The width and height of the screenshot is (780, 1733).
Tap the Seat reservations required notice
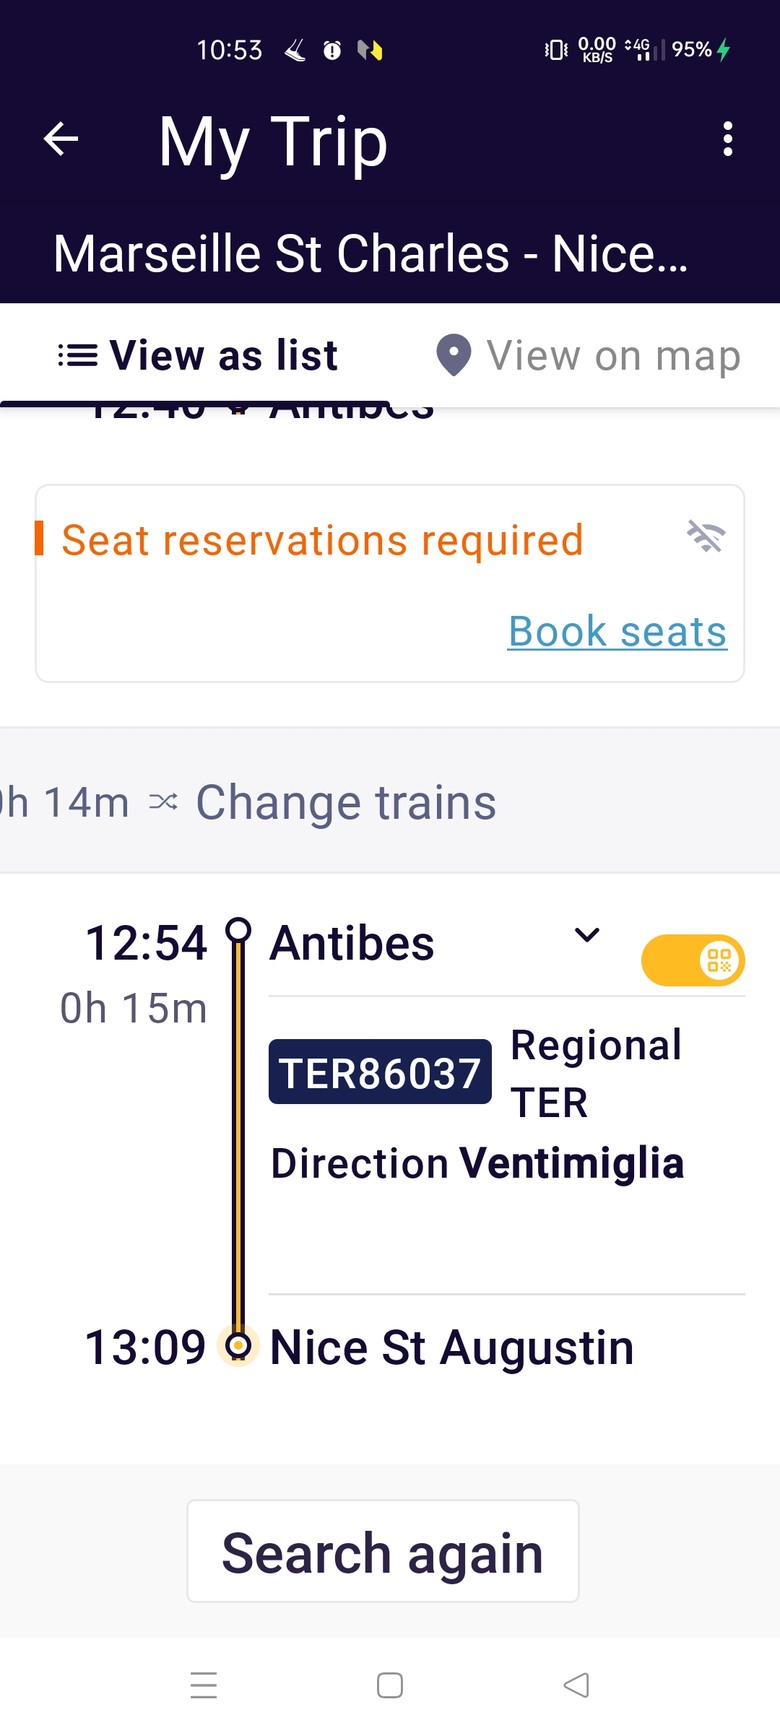click(322, 540)
